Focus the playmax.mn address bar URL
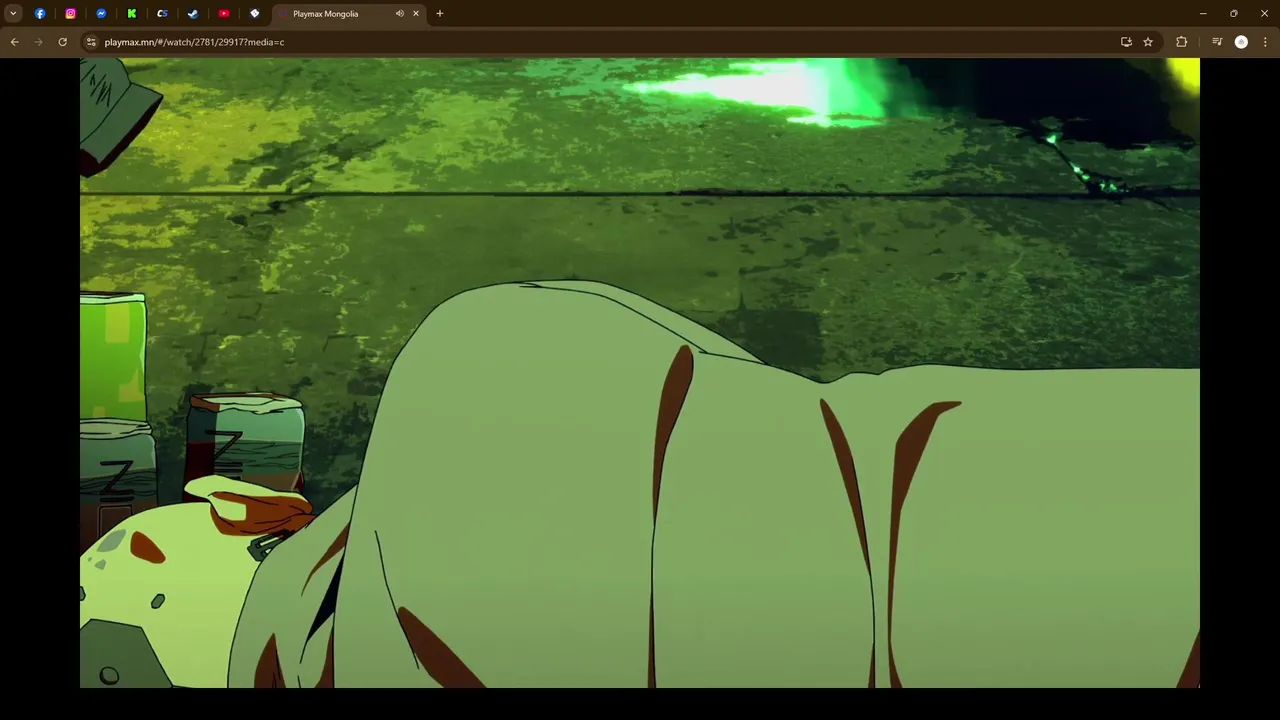This screenshot has height=720, width=1280. tap(194, 42)
